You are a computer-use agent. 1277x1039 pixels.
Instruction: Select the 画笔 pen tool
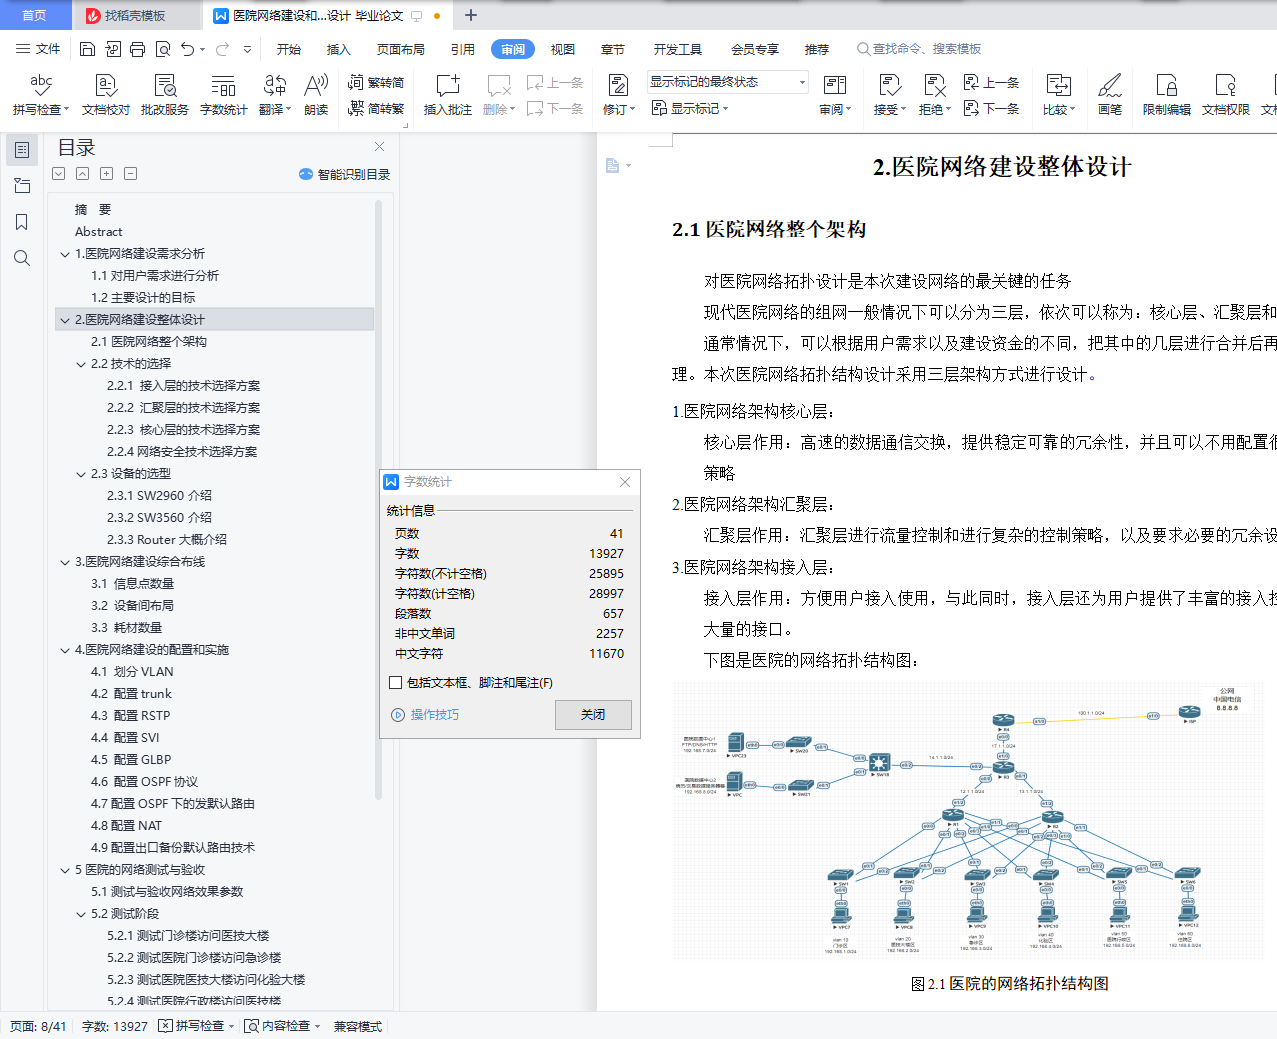(x=1110, y=95)
